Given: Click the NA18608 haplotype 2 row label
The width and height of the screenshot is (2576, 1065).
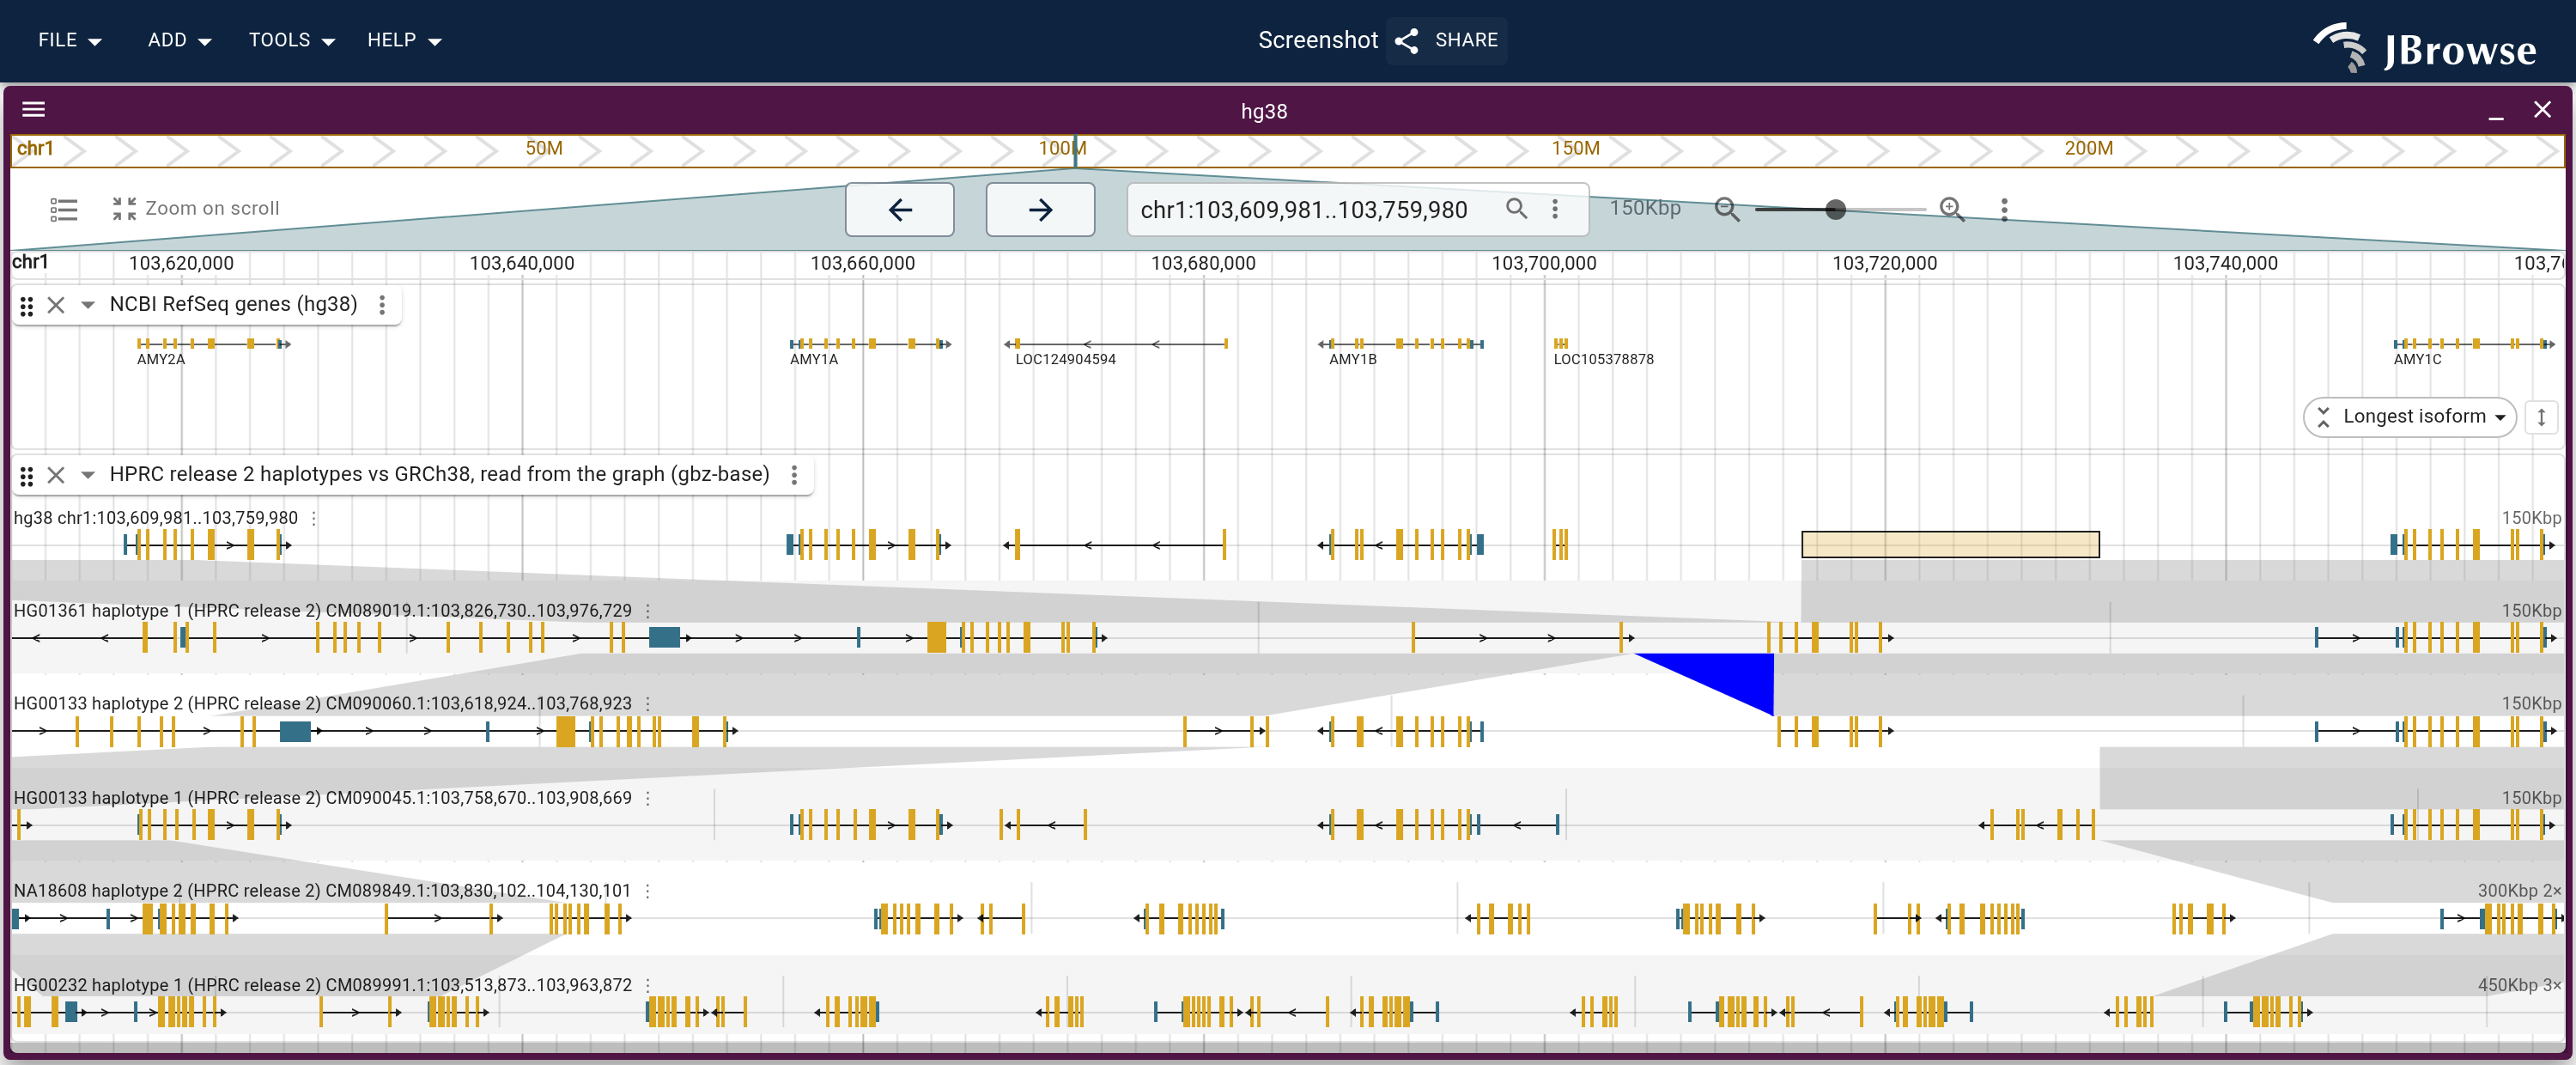Looking at the screenshot, I should point(322,891).
